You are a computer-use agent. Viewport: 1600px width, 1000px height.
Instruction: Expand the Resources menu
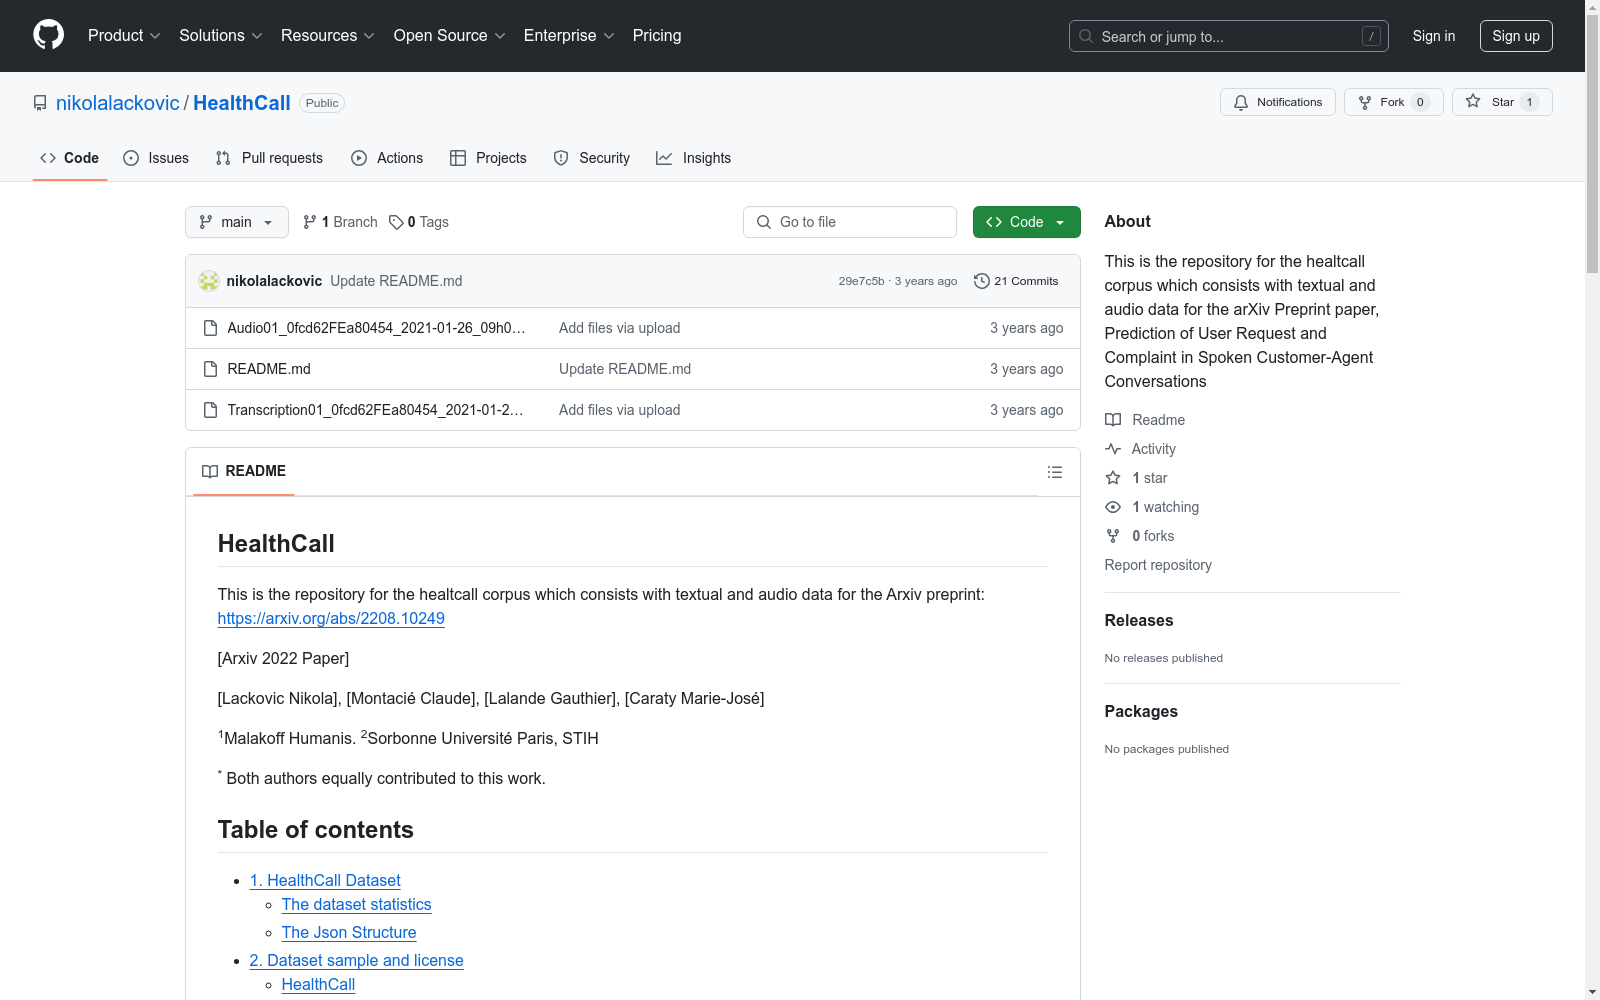[x=328, y=36]
